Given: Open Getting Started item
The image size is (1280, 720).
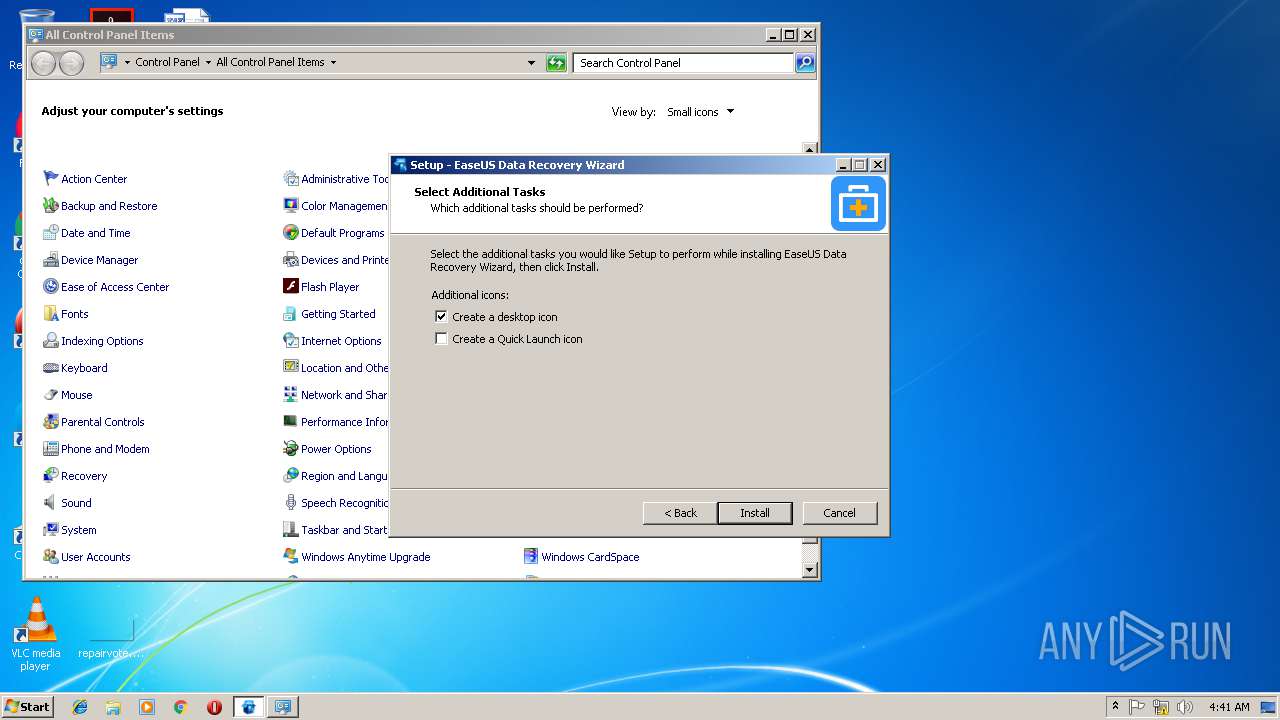Looking at the screenshot, I should tap(329, 314).
